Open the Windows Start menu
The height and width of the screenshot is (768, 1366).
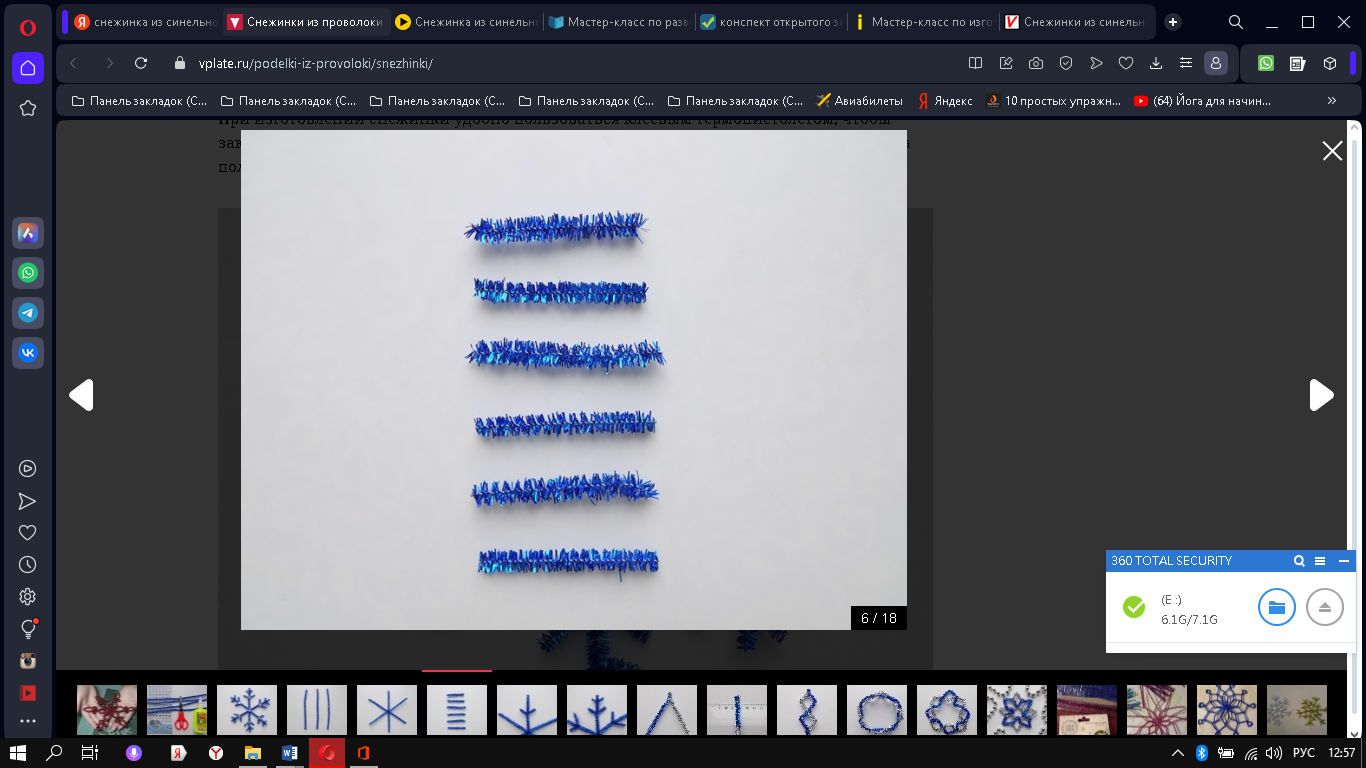[17, 752]
